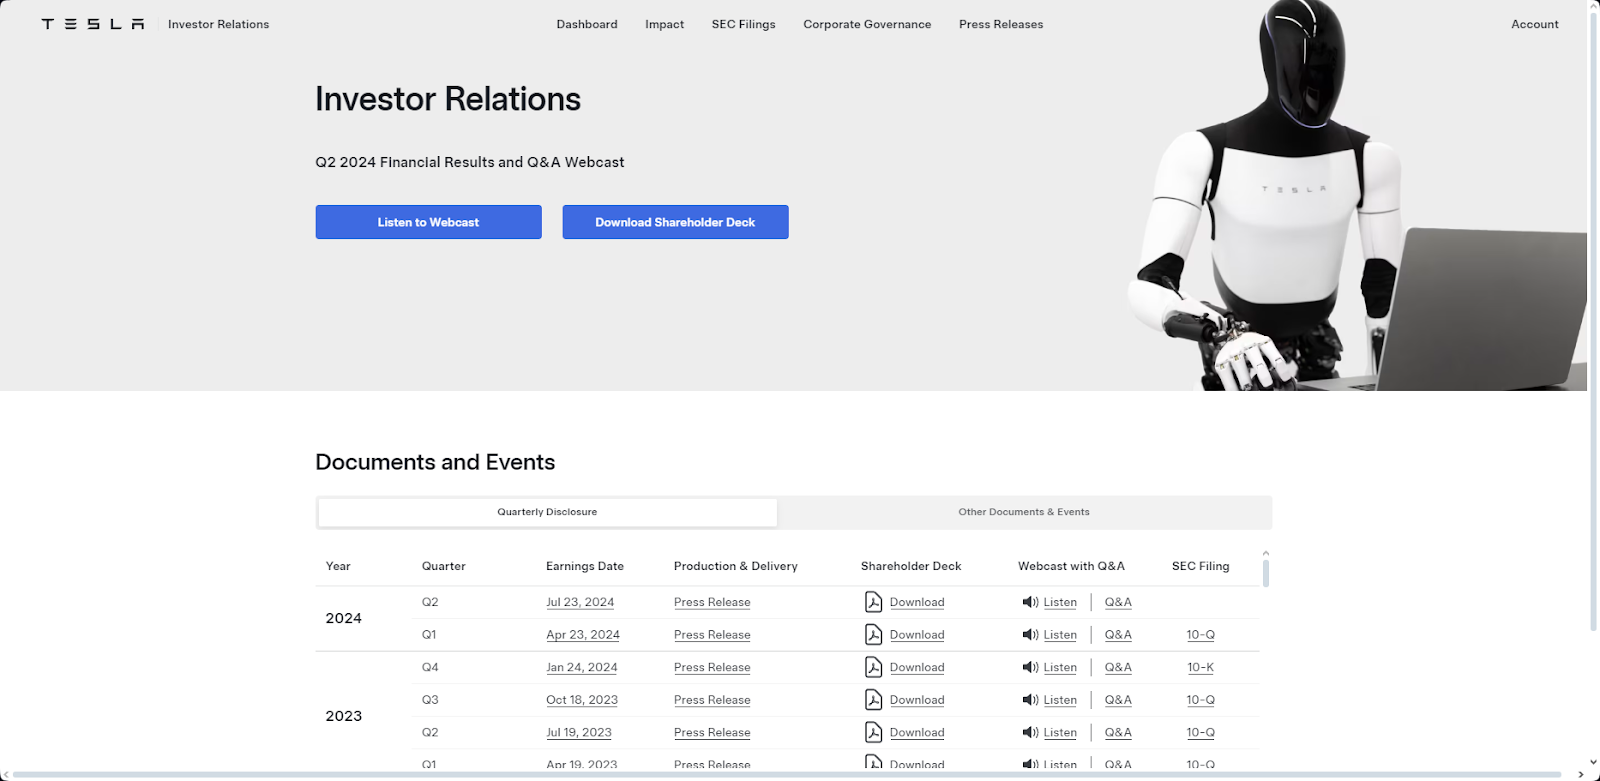Image resolution: width=1600 pixels, height=781 pixels.
Task: Click the PDF icon for Q2 2024 deck
Action: [x=873, y=602]
